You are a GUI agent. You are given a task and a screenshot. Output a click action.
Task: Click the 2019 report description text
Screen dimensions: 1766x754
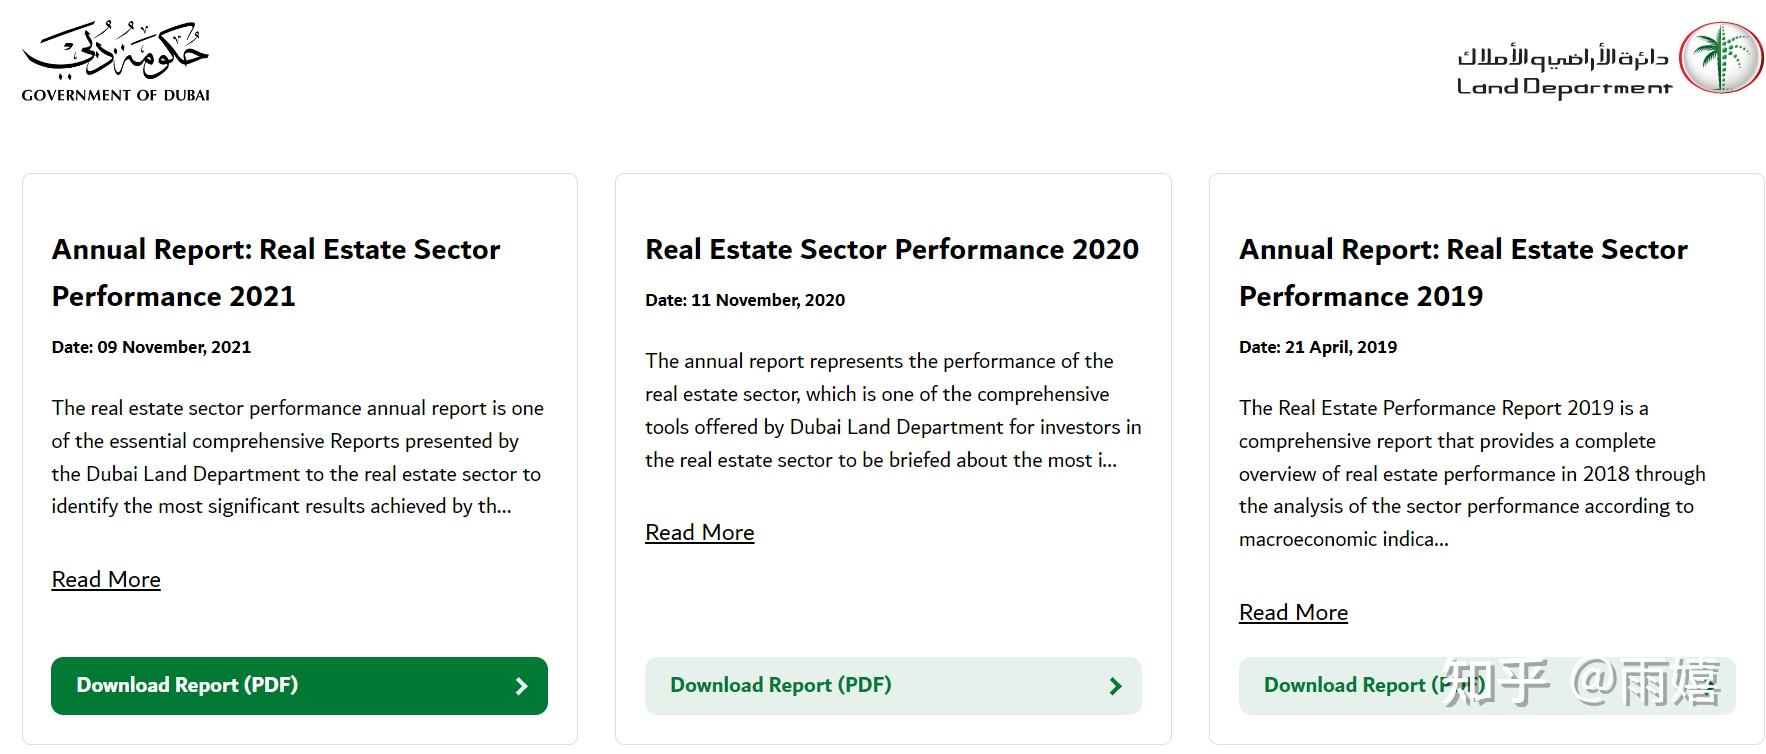pos(1471,473)
